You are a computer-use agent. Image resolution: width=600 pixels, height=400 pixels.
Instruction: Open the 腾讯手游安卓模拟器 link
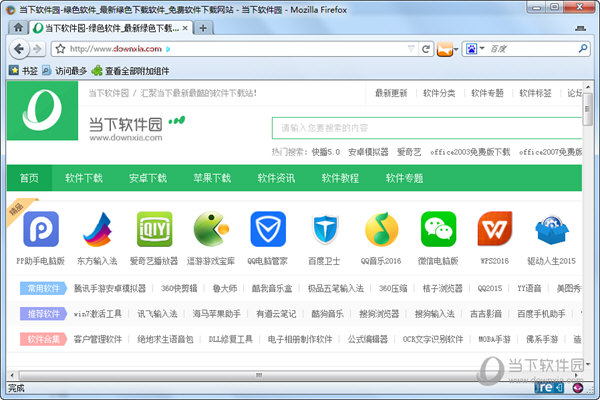point(110,288)
